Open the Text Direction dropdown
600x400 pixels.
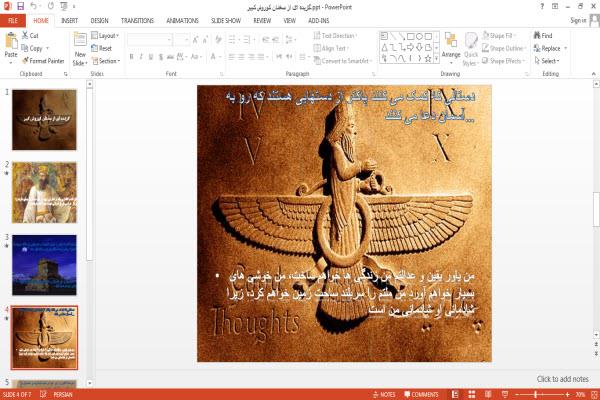[x=335, y=36]
